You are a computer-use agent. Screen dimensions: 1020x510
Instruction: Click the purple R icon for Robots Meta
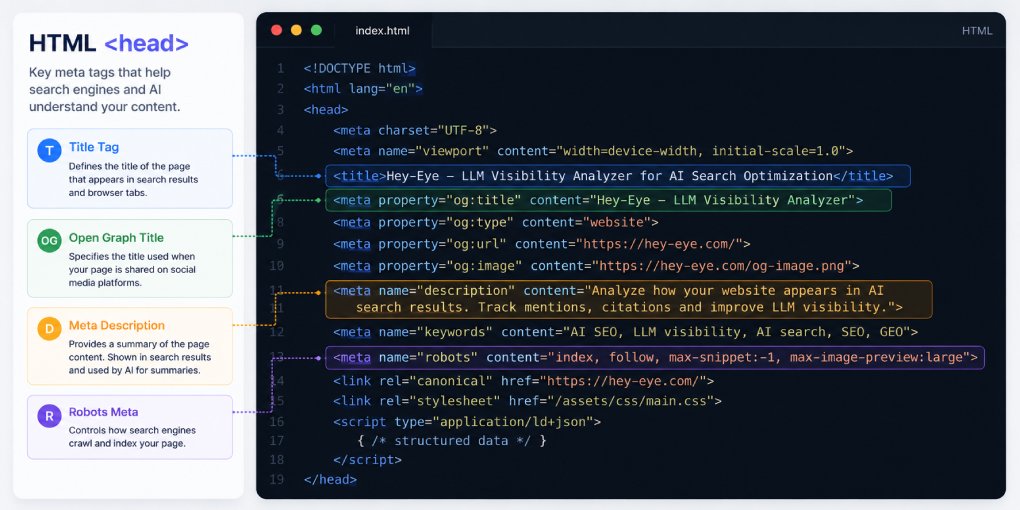[49, 416]
